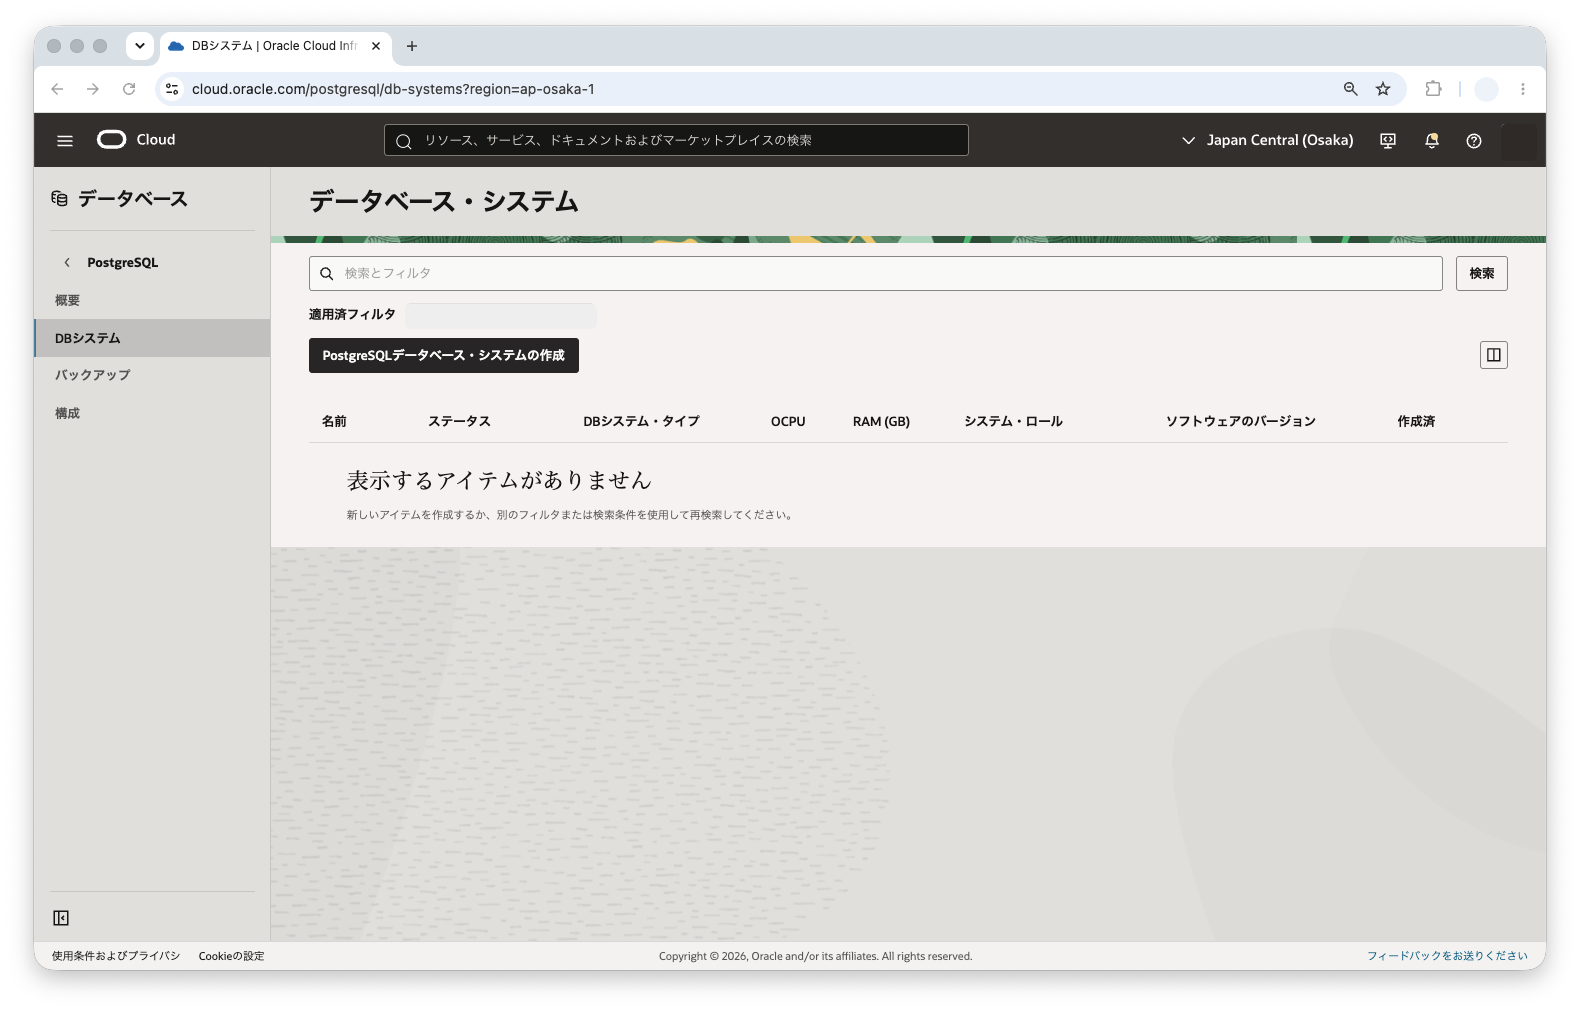The image size is (1580, 1012).
Task: Open the Cloud Shell developer tools icon
Action: coord(1388,141)
